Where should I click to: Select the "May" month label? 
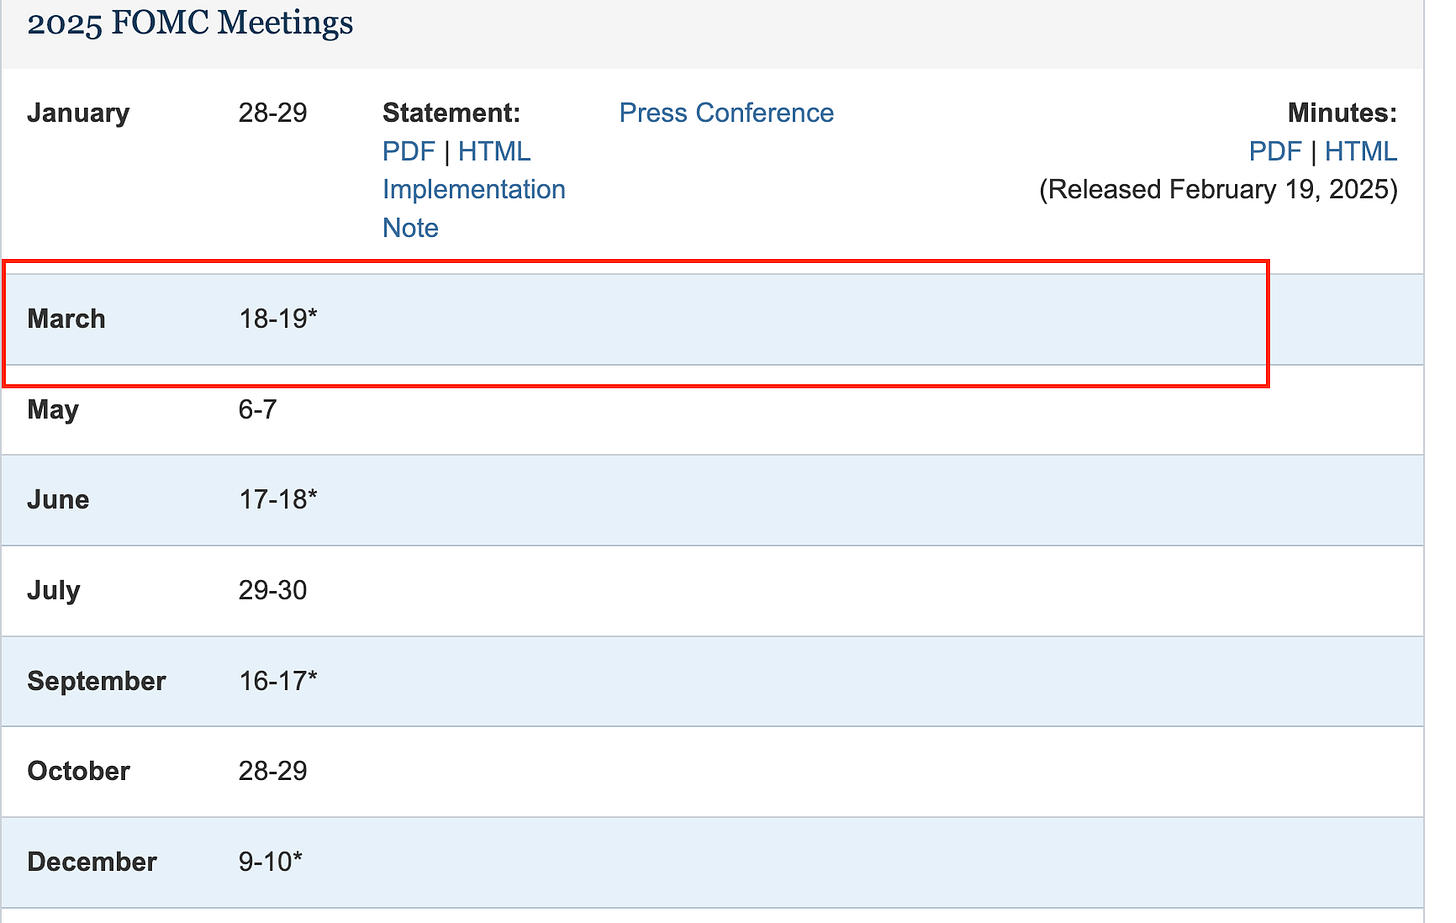[x=53, y=410]
